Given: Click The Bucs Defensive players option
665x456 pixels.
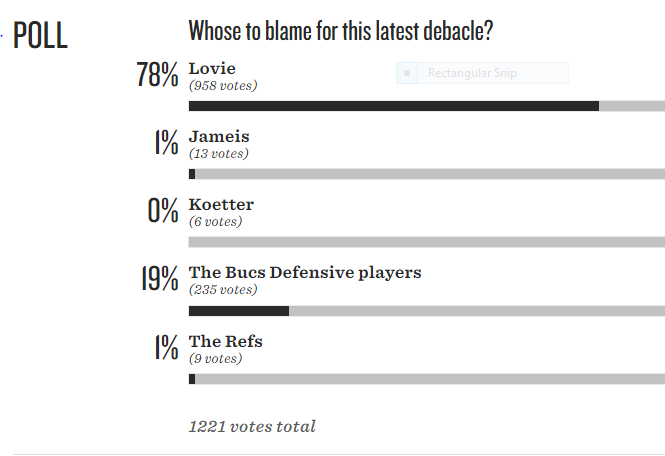Looking at the screenshot, I should pos(305,273).
